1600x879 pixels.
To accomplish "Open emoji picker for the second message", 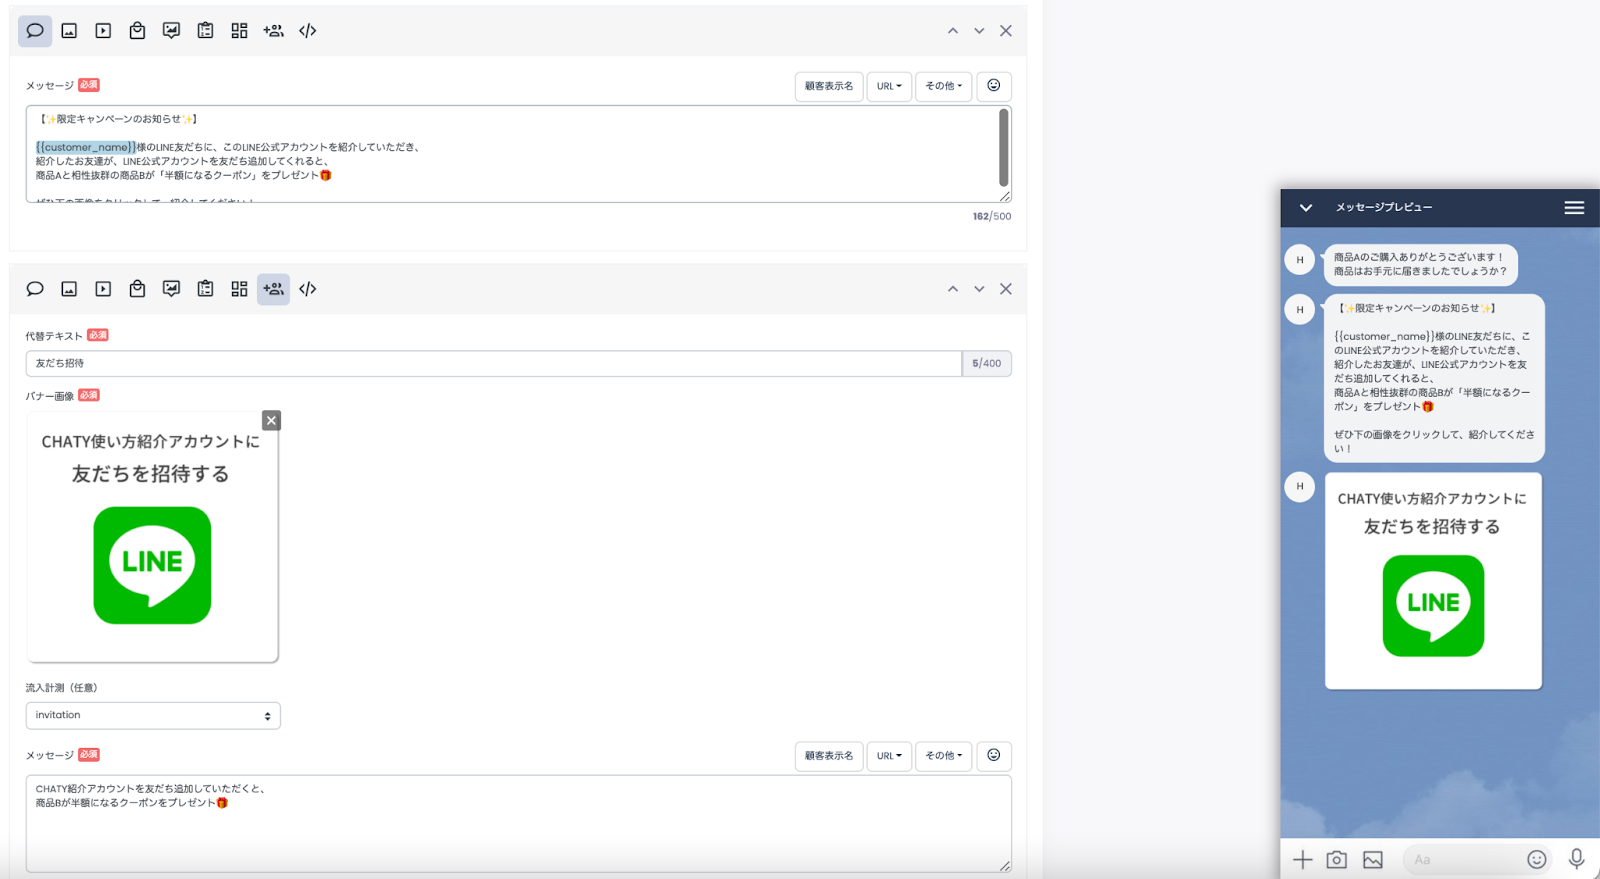I will [x=993, y=756].
